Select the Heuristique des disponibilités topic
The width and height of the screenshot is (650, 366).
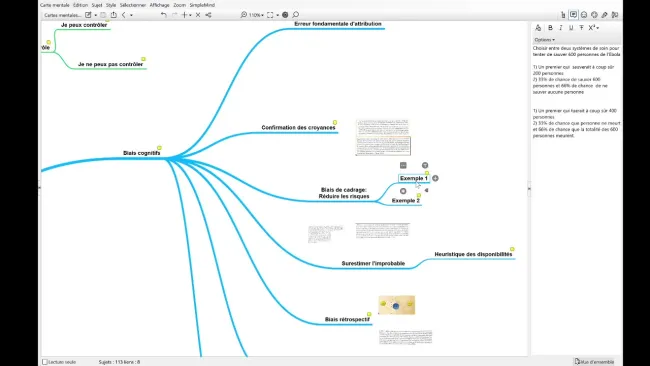(473, 254)
